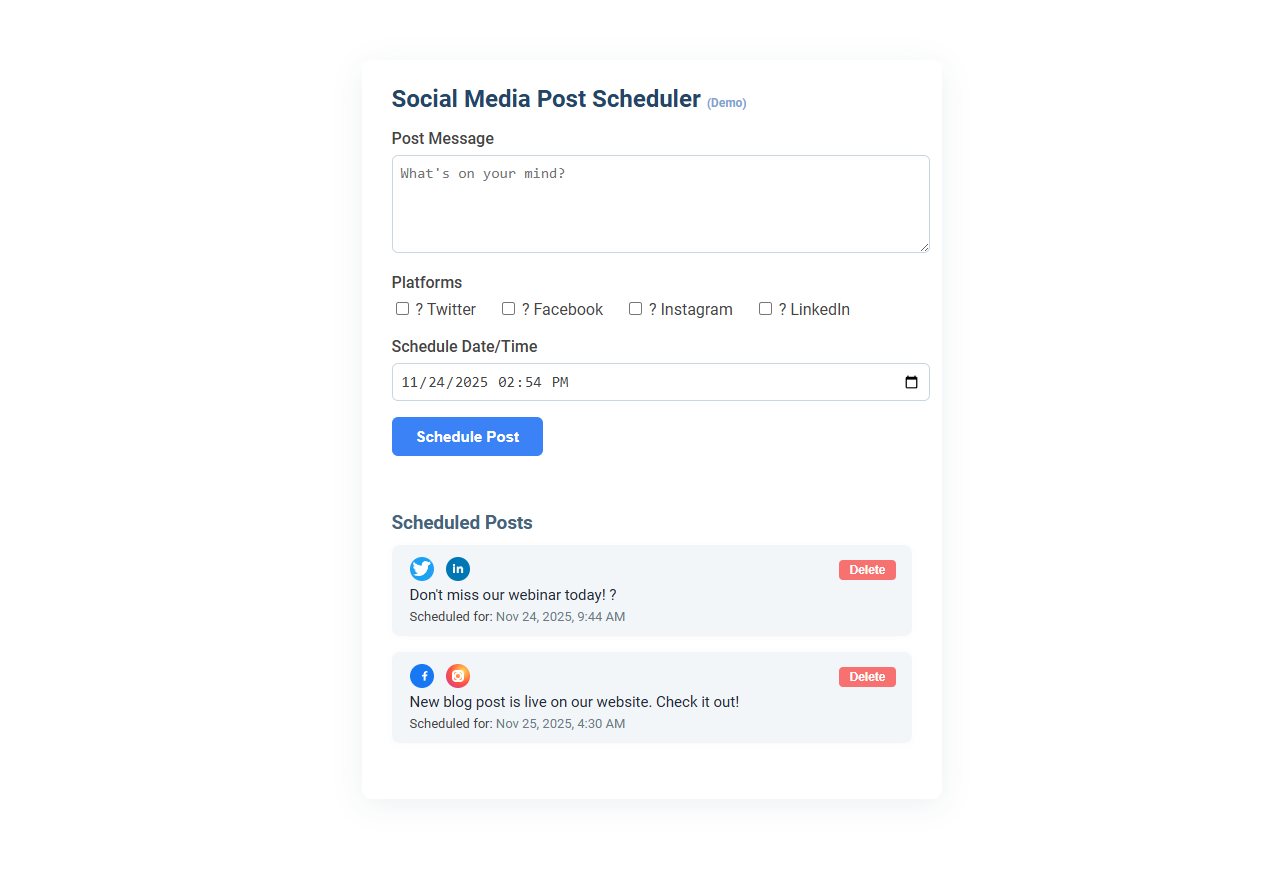Screen dimensions: 1263x889
Task: Click the placeholder icon beside the Facebook label
Action: click(x=525, y=309)
